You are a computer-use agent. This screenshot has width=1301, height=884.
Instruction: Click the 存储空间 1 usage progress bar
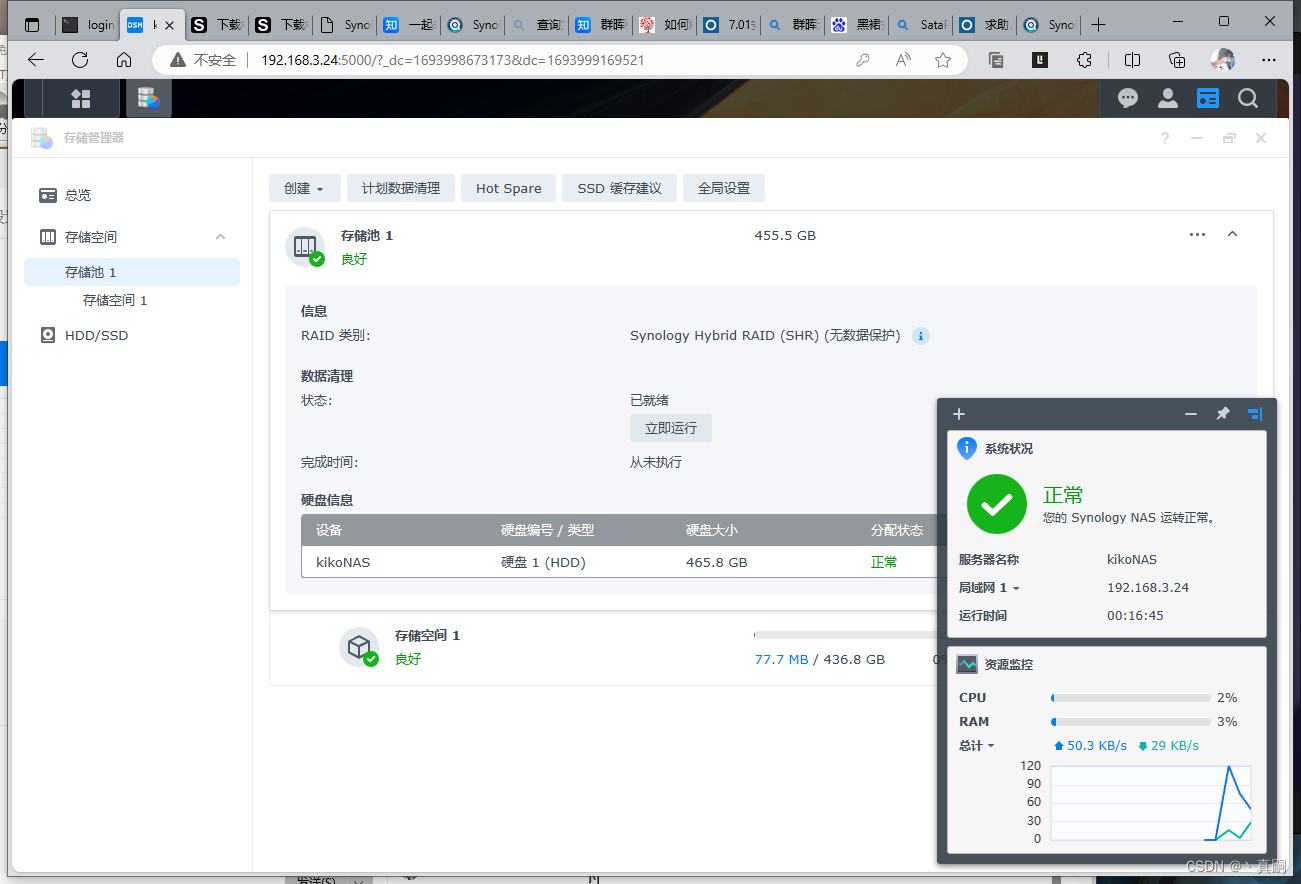(x=844, y=635)
